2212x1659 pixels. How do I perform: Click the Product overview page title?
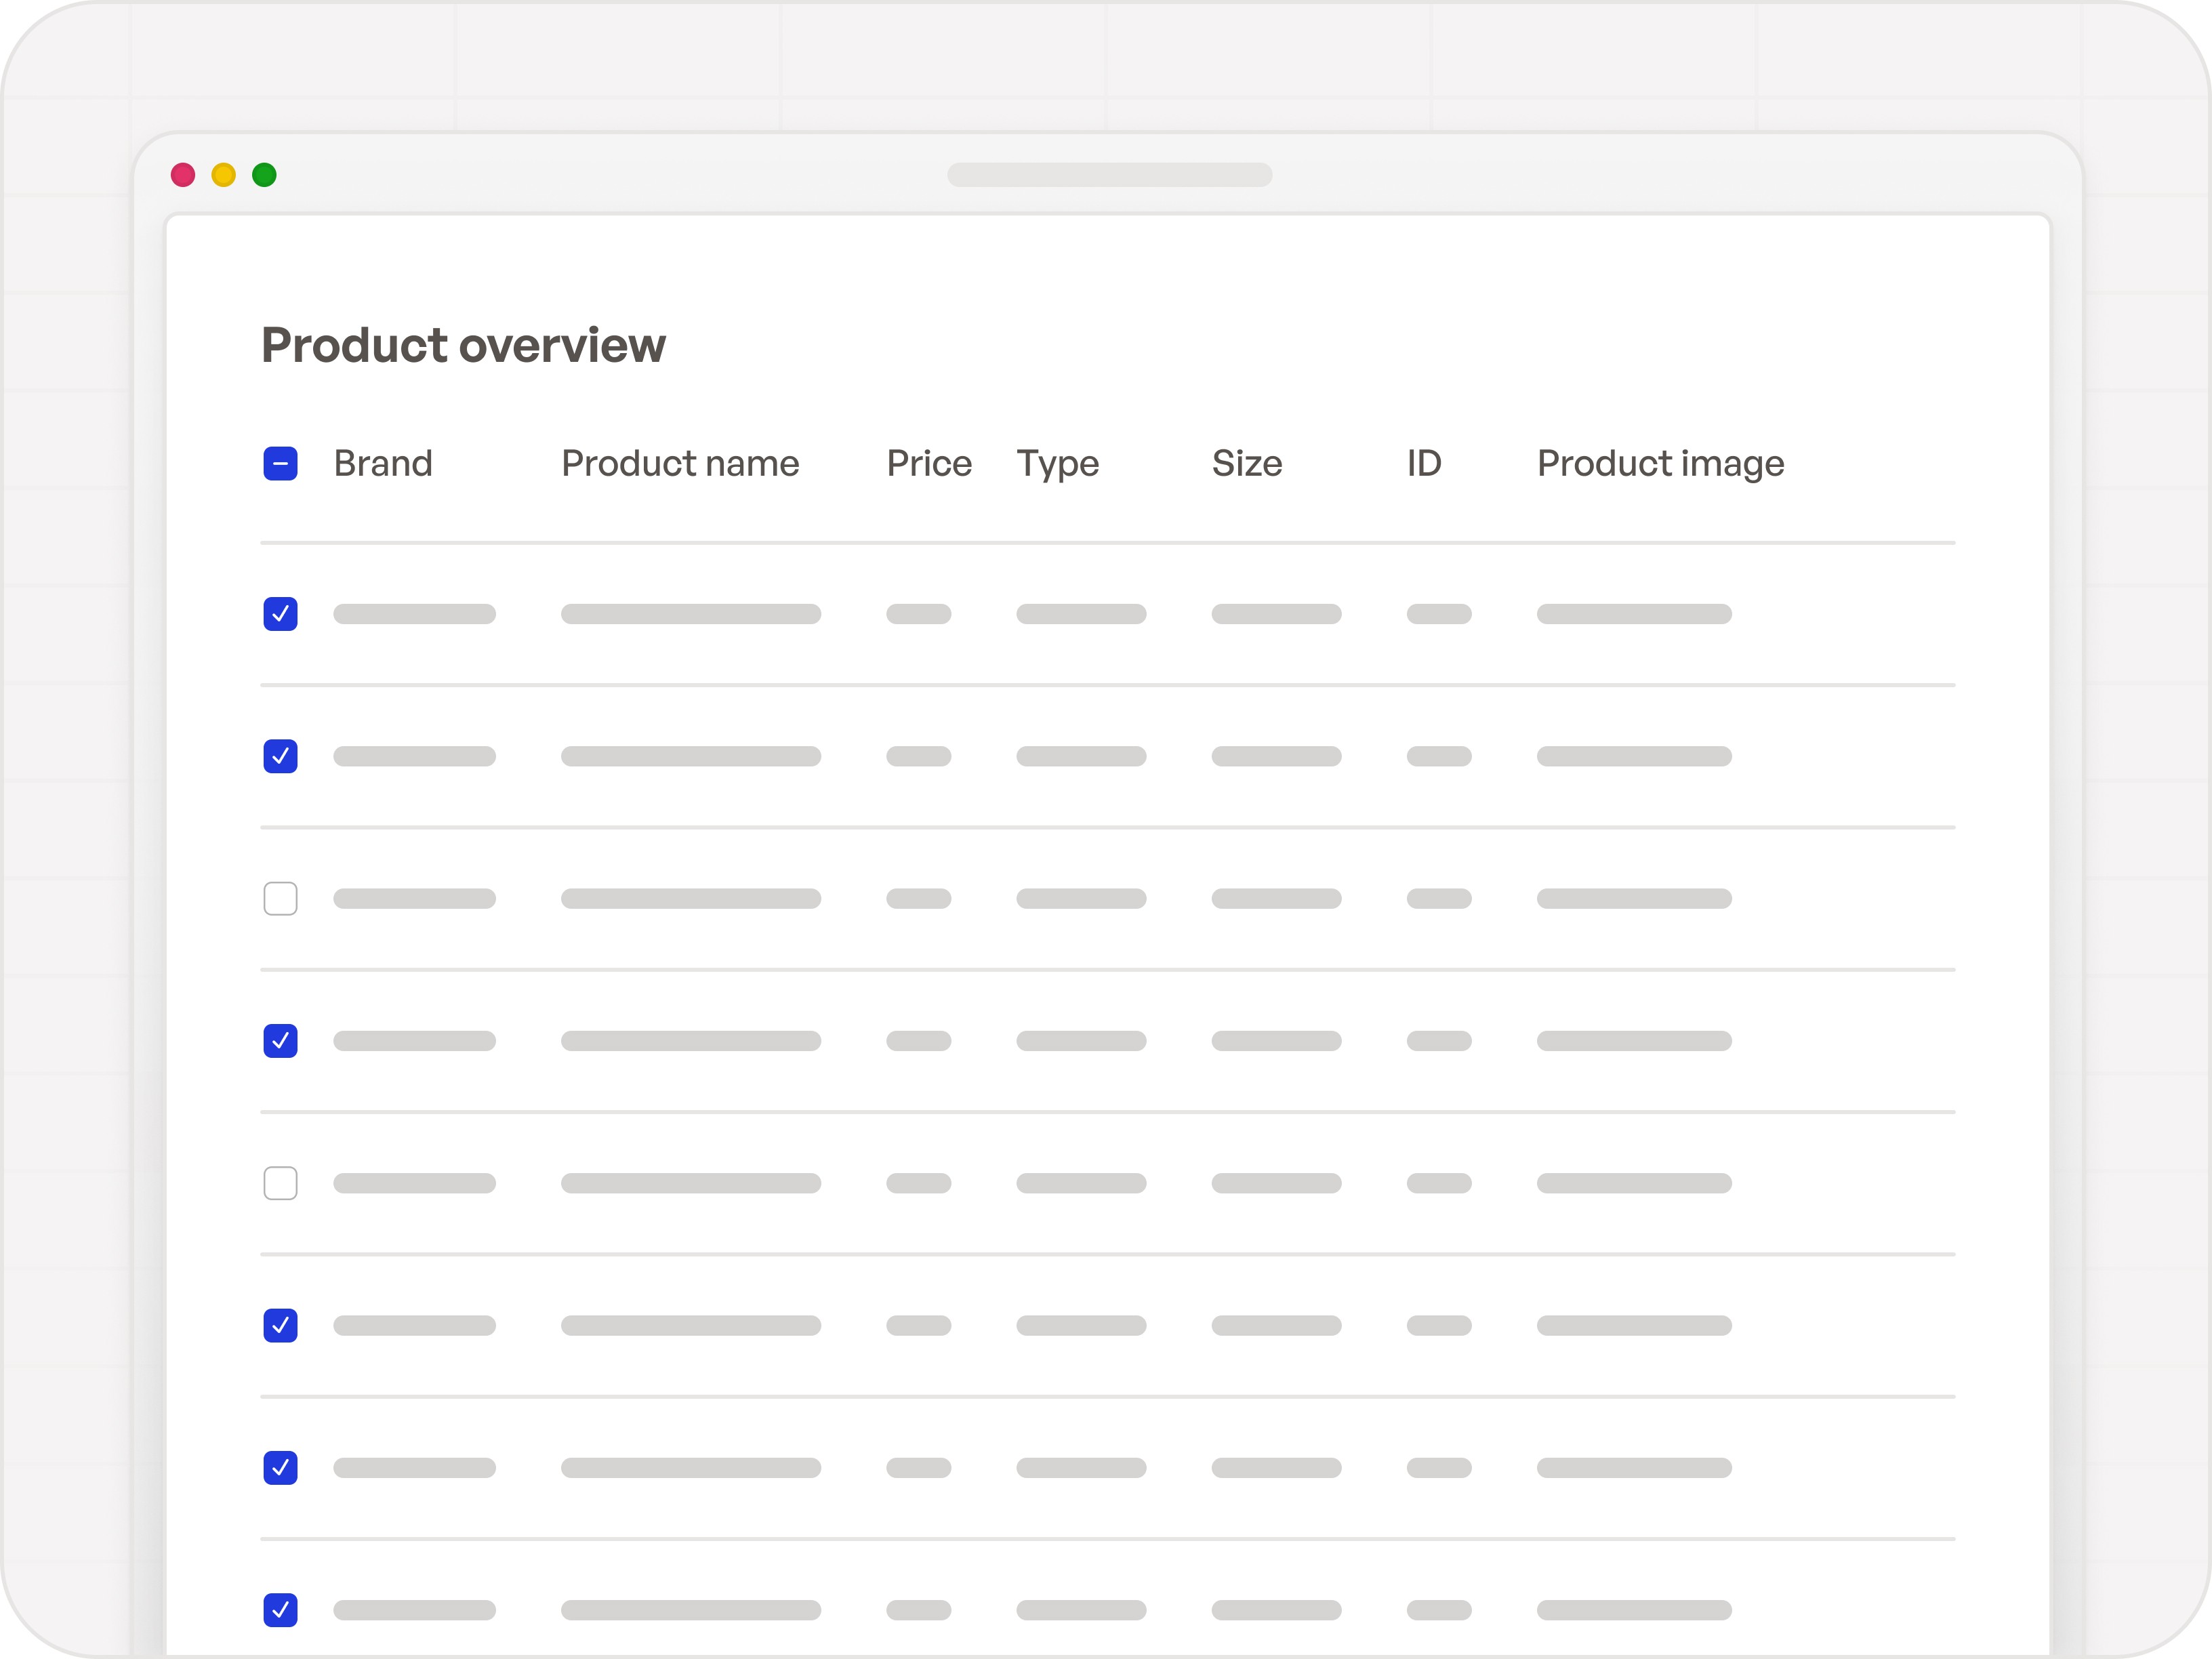[464, 344]
